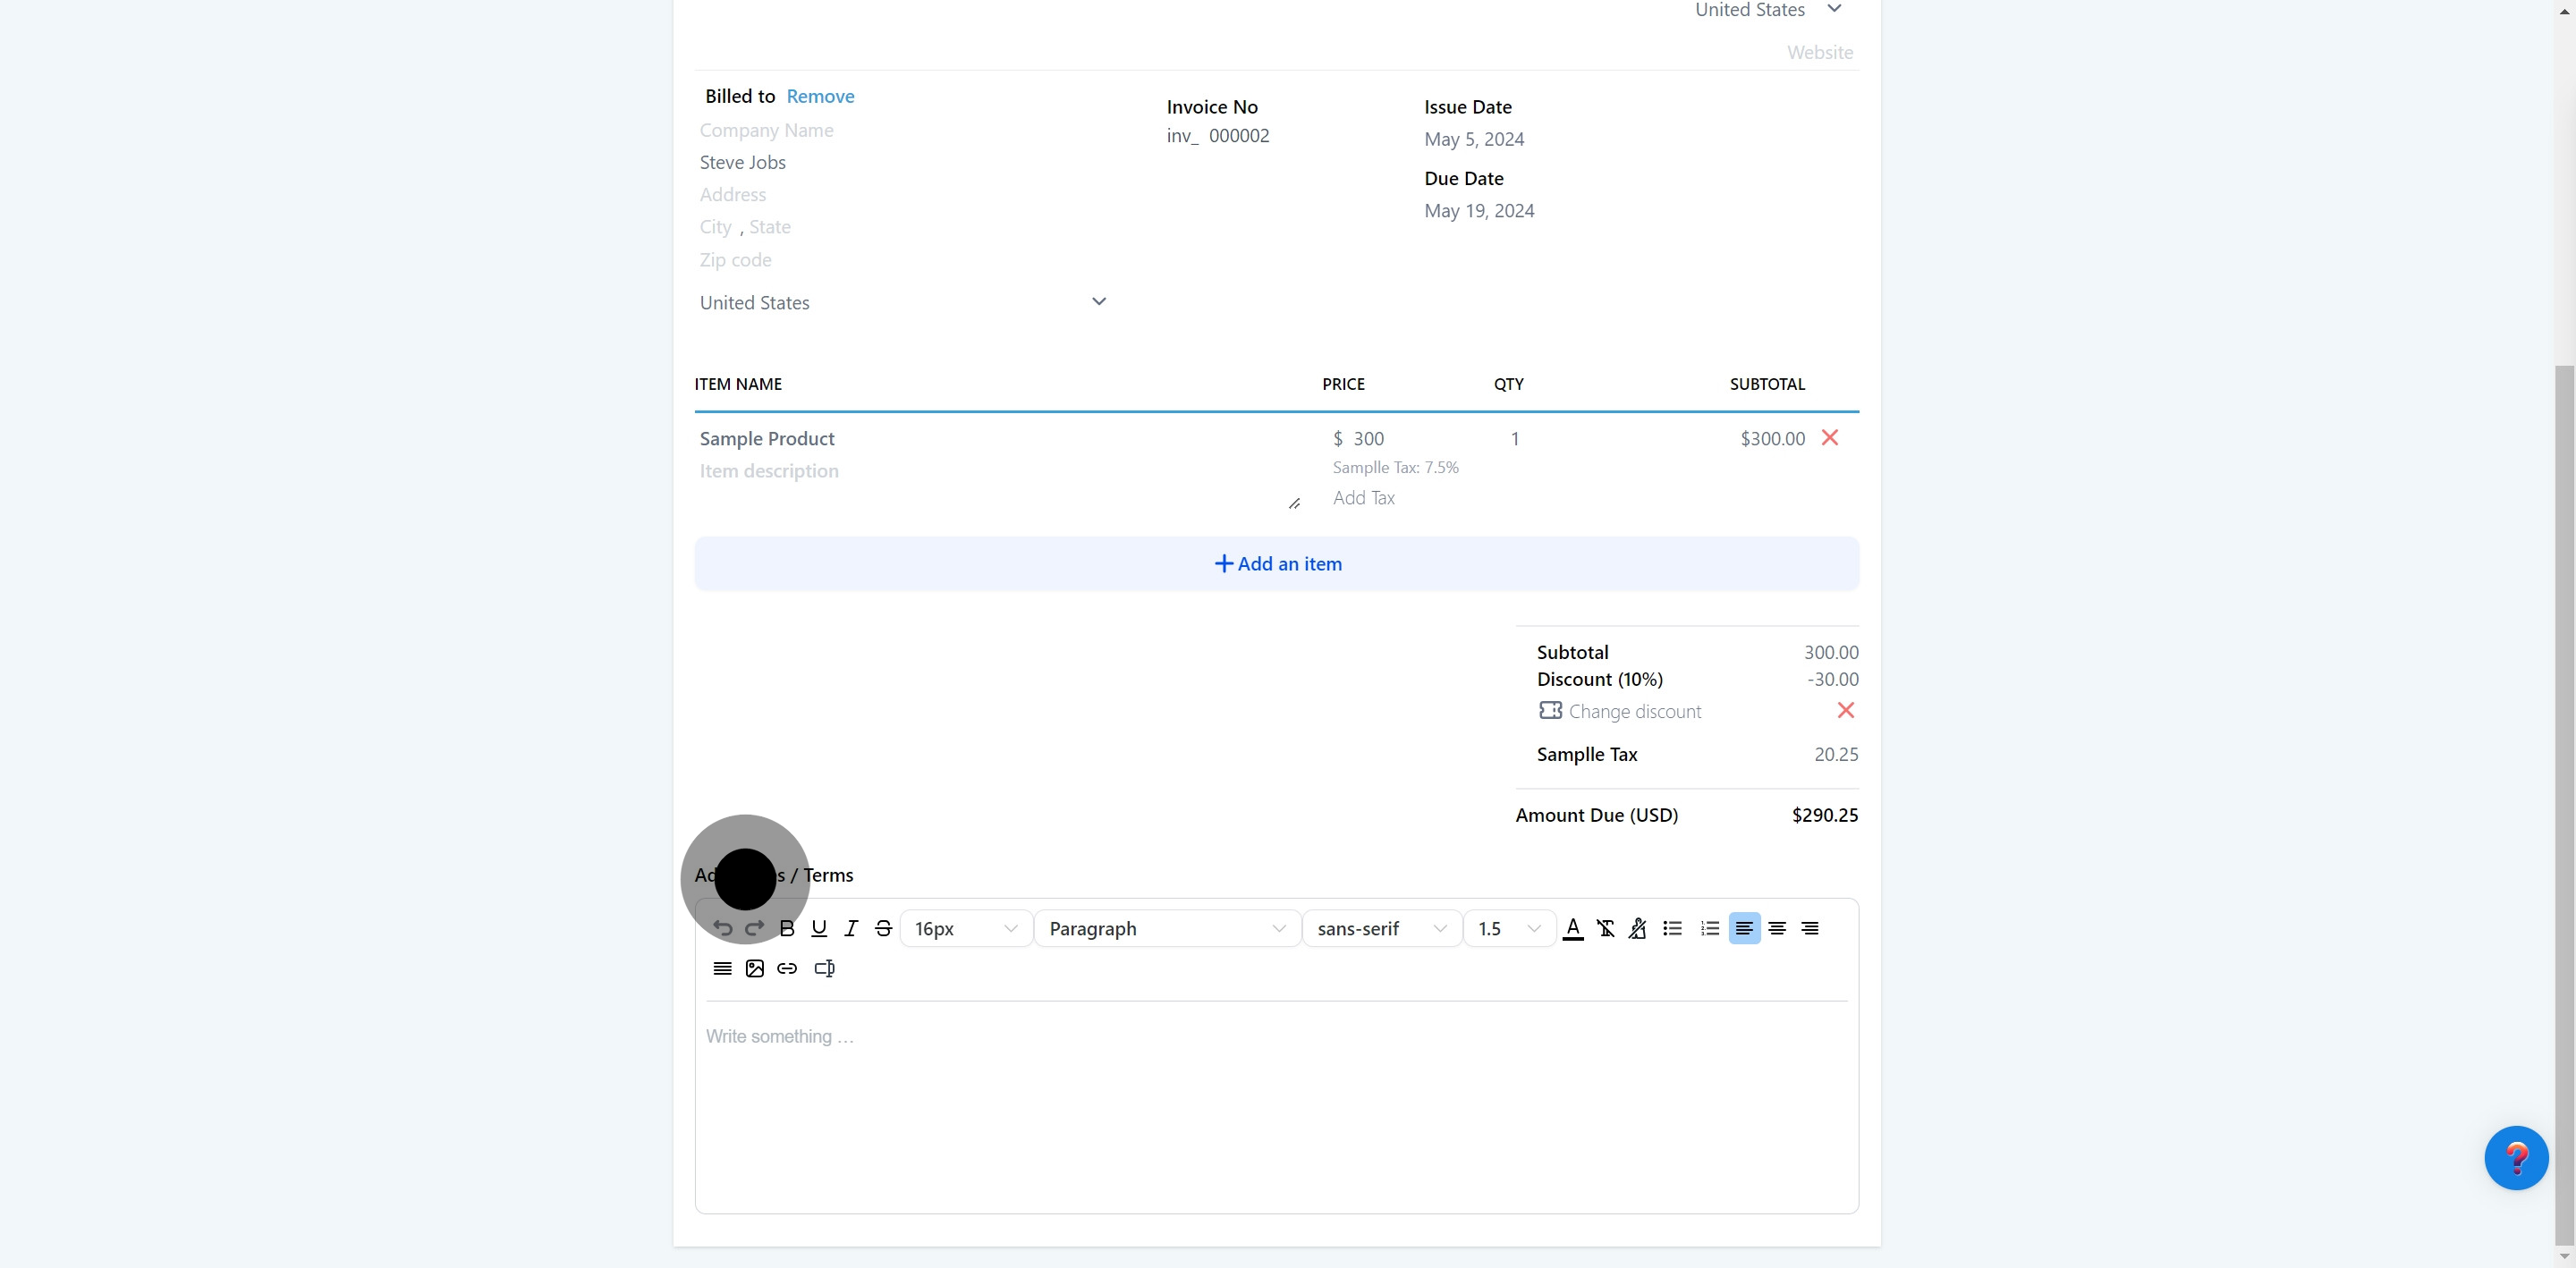Insert a bulleted list
The width and height of the screenshot is (2576, 1268).
(1672, 928)
